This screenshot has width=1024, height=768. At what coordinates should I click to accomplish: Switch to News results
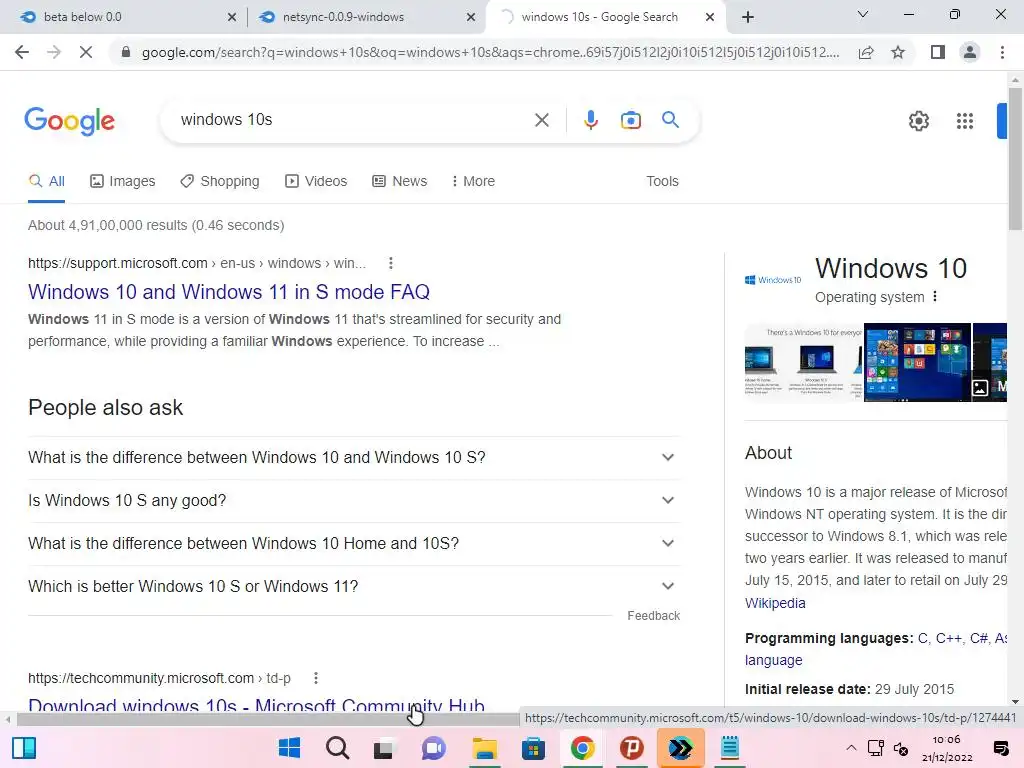[400, 181]
